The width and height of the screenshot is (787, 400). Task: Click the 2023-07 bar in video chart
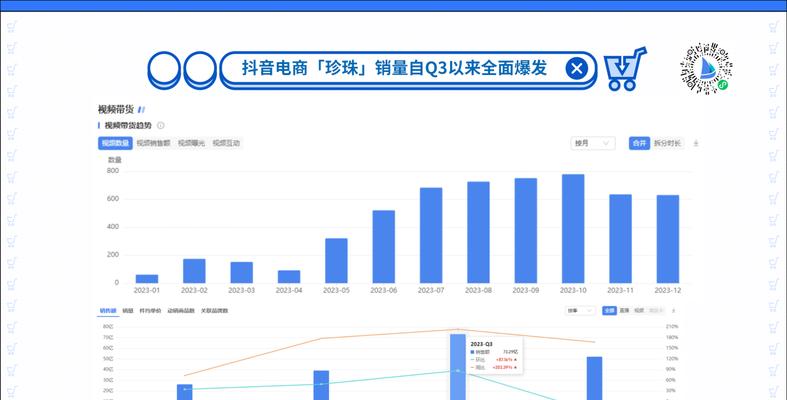tap(431, 235)
